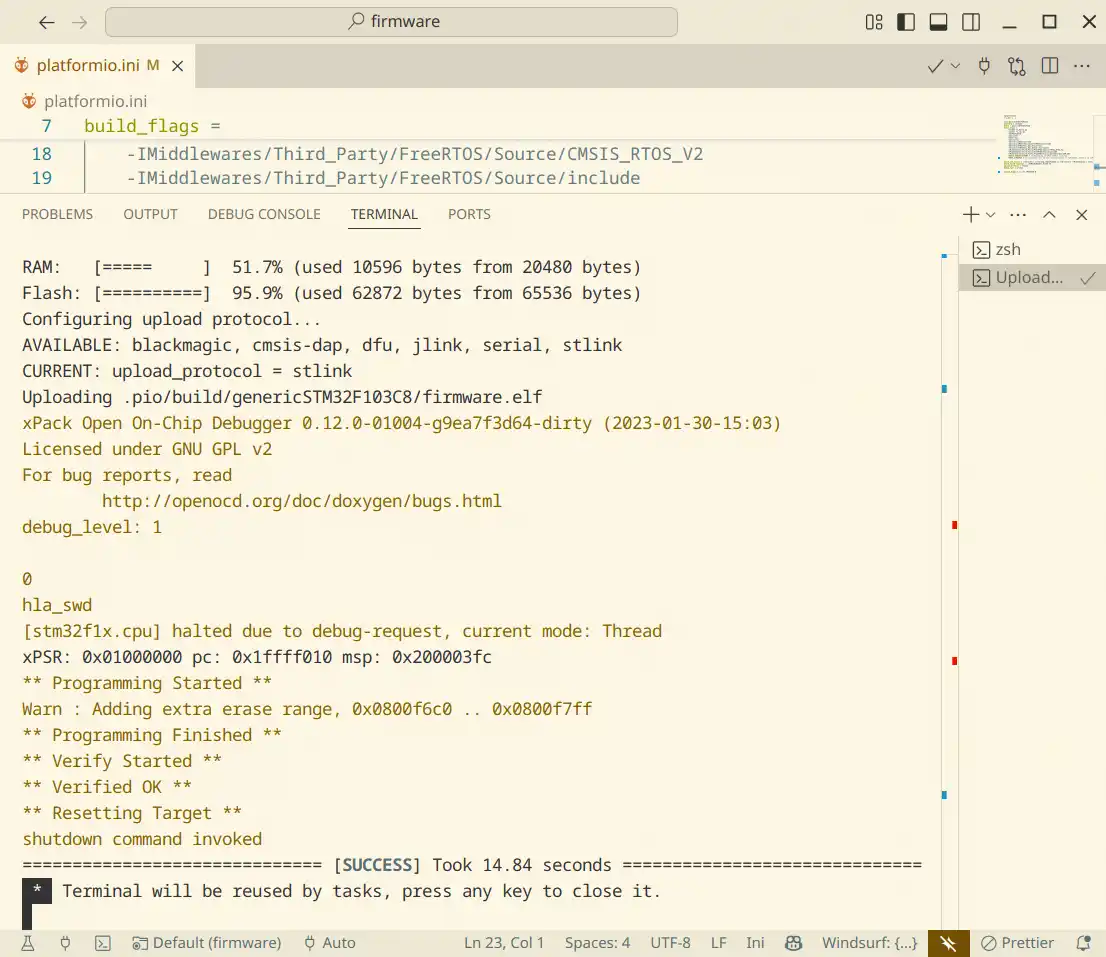Go forward with the right arrow
The image size is (1106, 957).
[x=80, y=23]
